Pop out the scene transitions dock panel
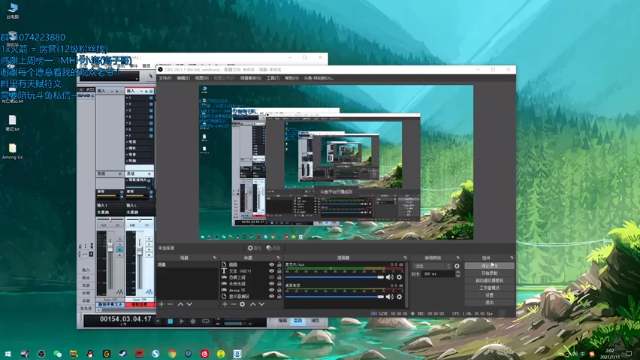The image size is (640, 360). (458, 258)
